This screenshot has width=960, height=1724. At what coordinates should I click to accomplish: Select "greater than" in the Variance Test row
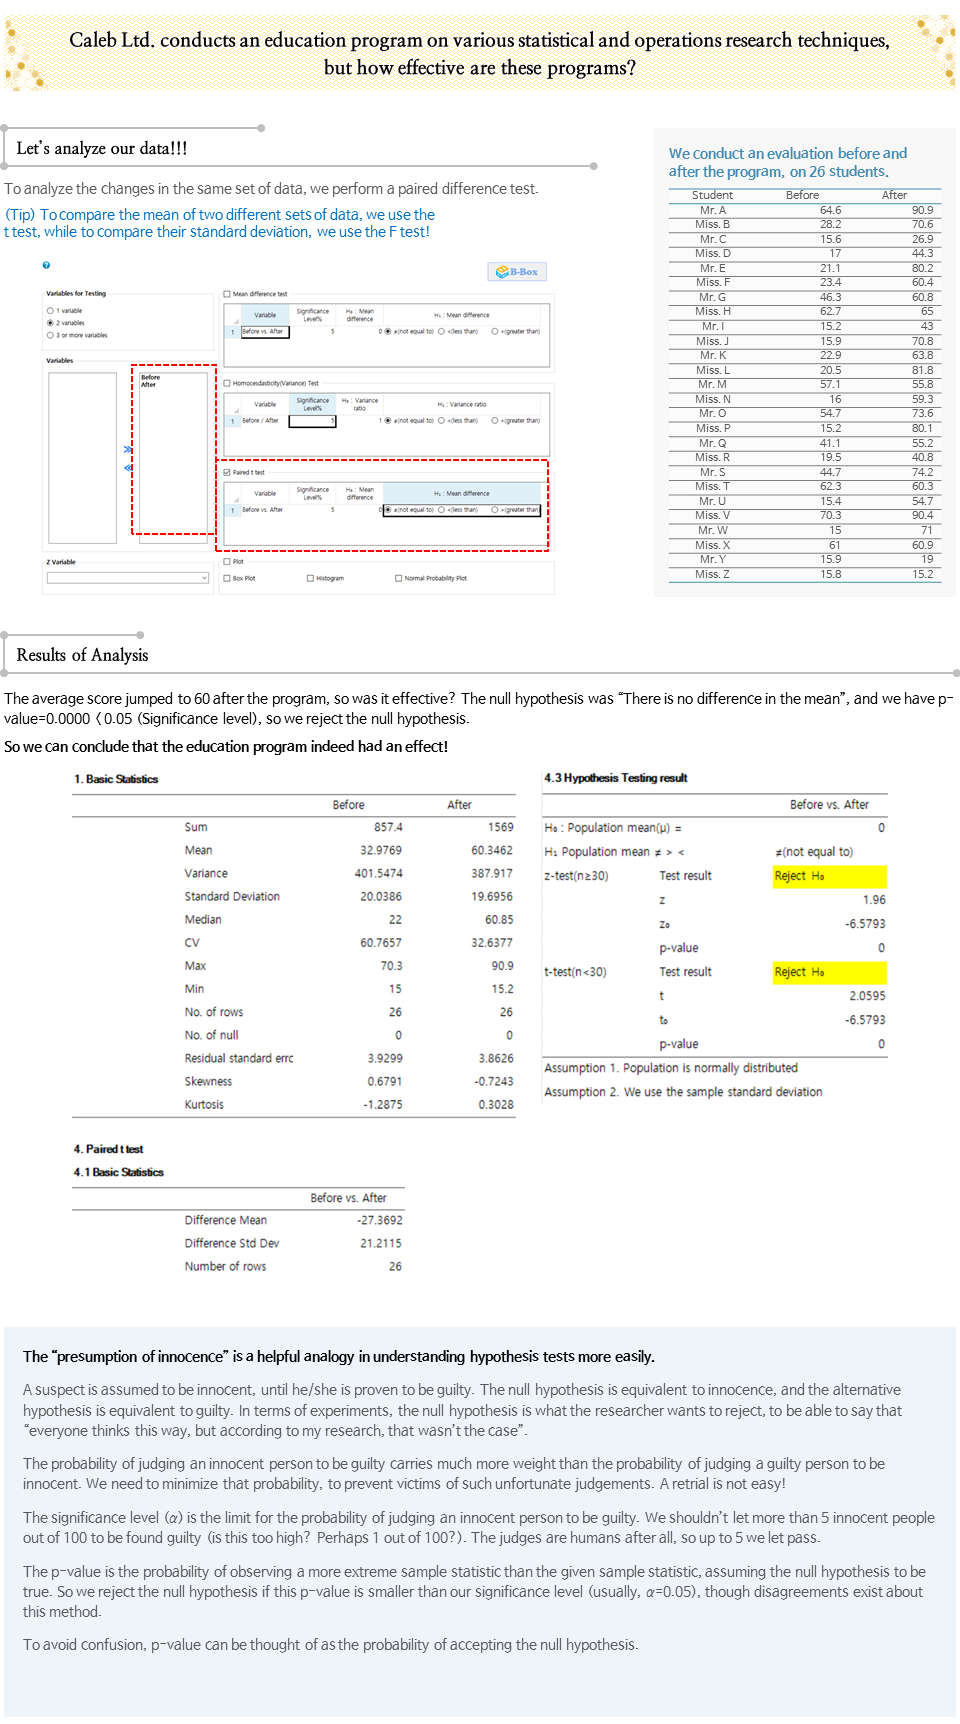494,420
